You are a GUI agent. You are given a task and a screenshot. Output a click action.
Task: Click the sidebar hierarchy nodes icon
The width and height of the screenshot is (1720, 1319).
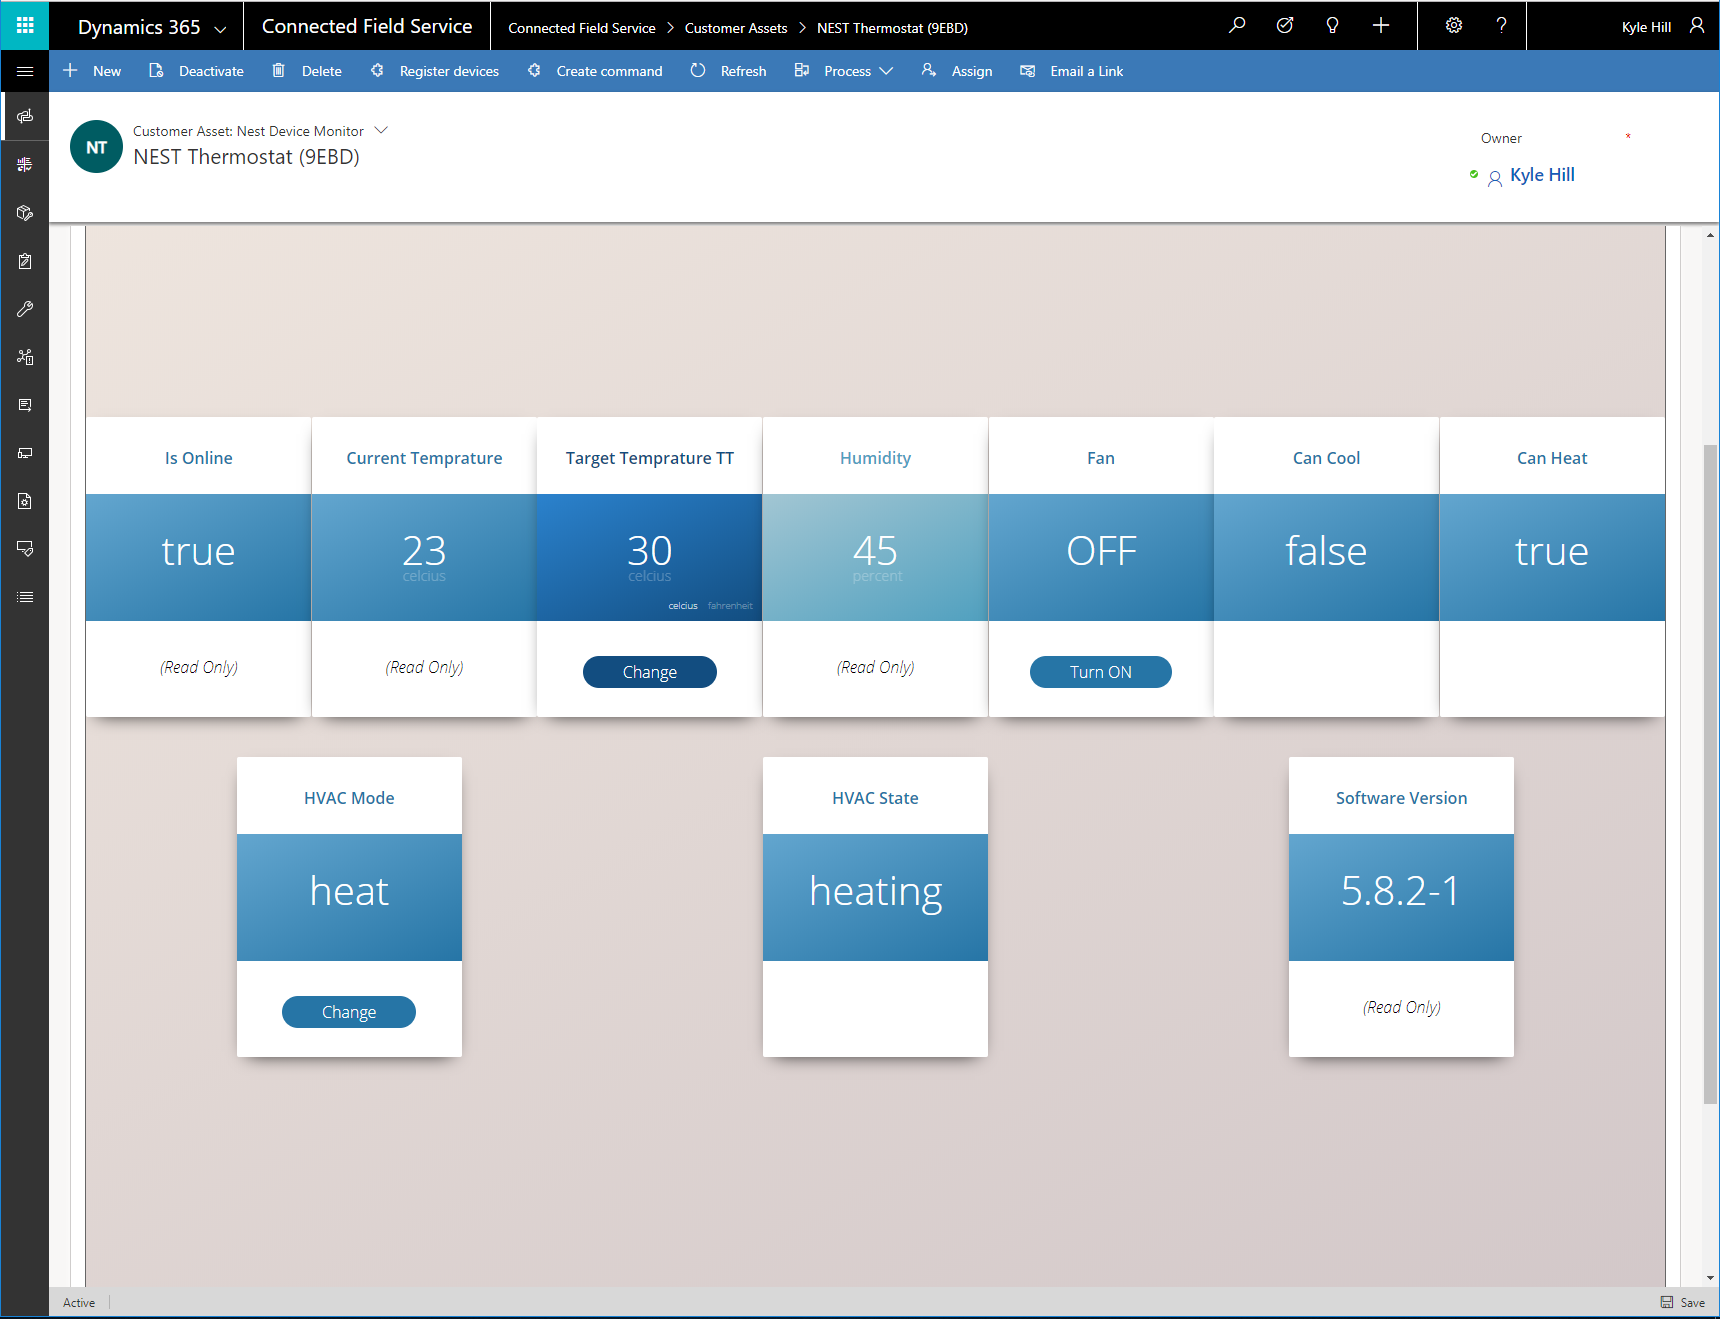point(25,357)
